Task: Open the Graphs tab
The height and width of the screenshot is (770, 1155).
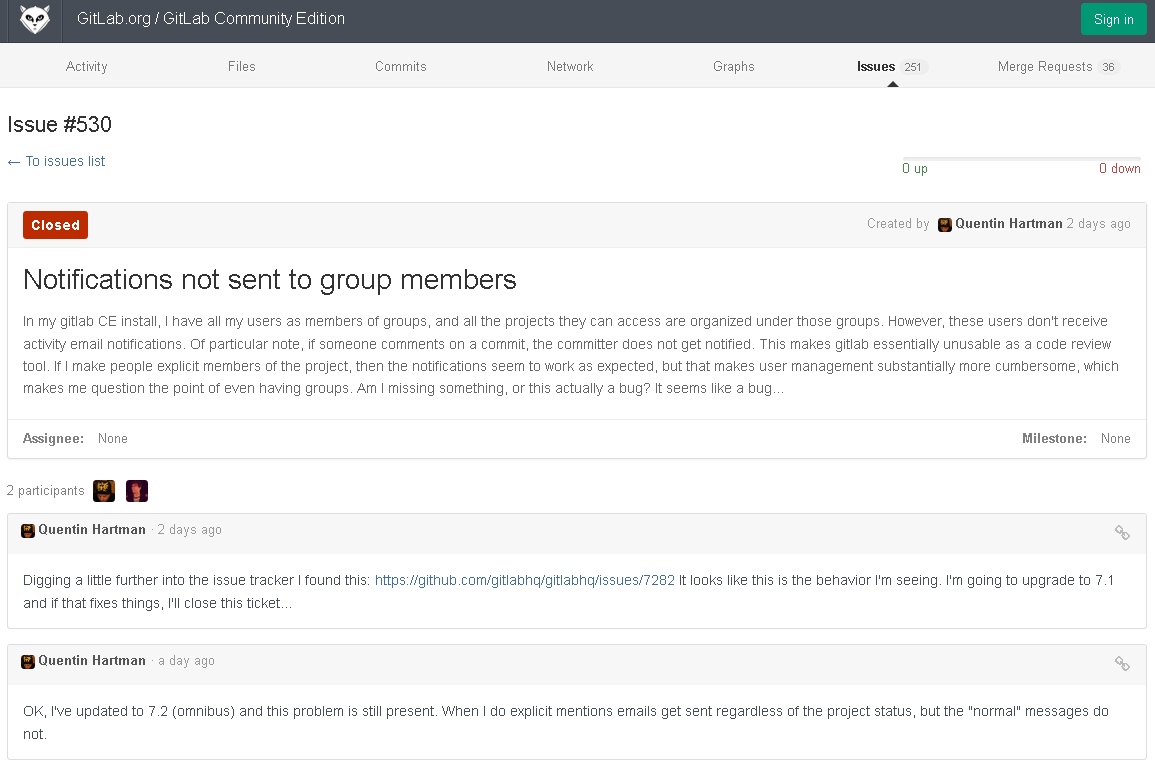Action: tap(734, 66)
